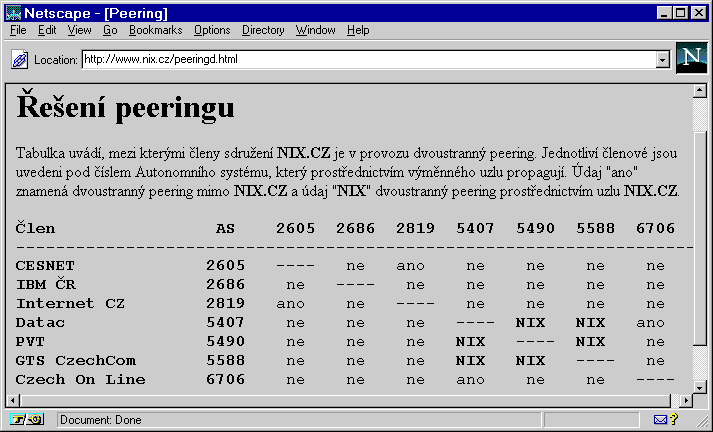Click the '5490' column header

(x=536, y=228)
